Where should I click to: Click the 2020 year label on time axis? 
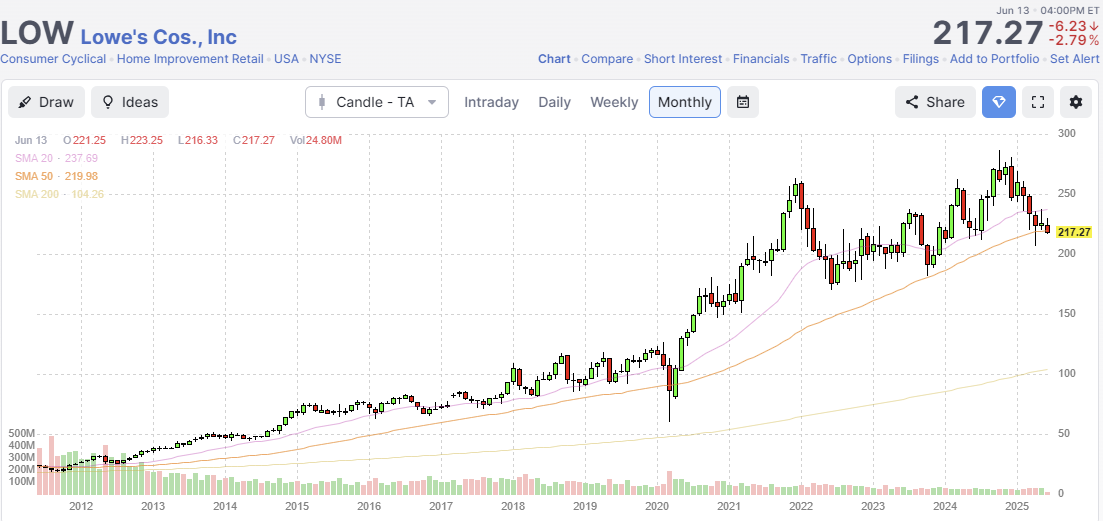[x=656, y=506]
